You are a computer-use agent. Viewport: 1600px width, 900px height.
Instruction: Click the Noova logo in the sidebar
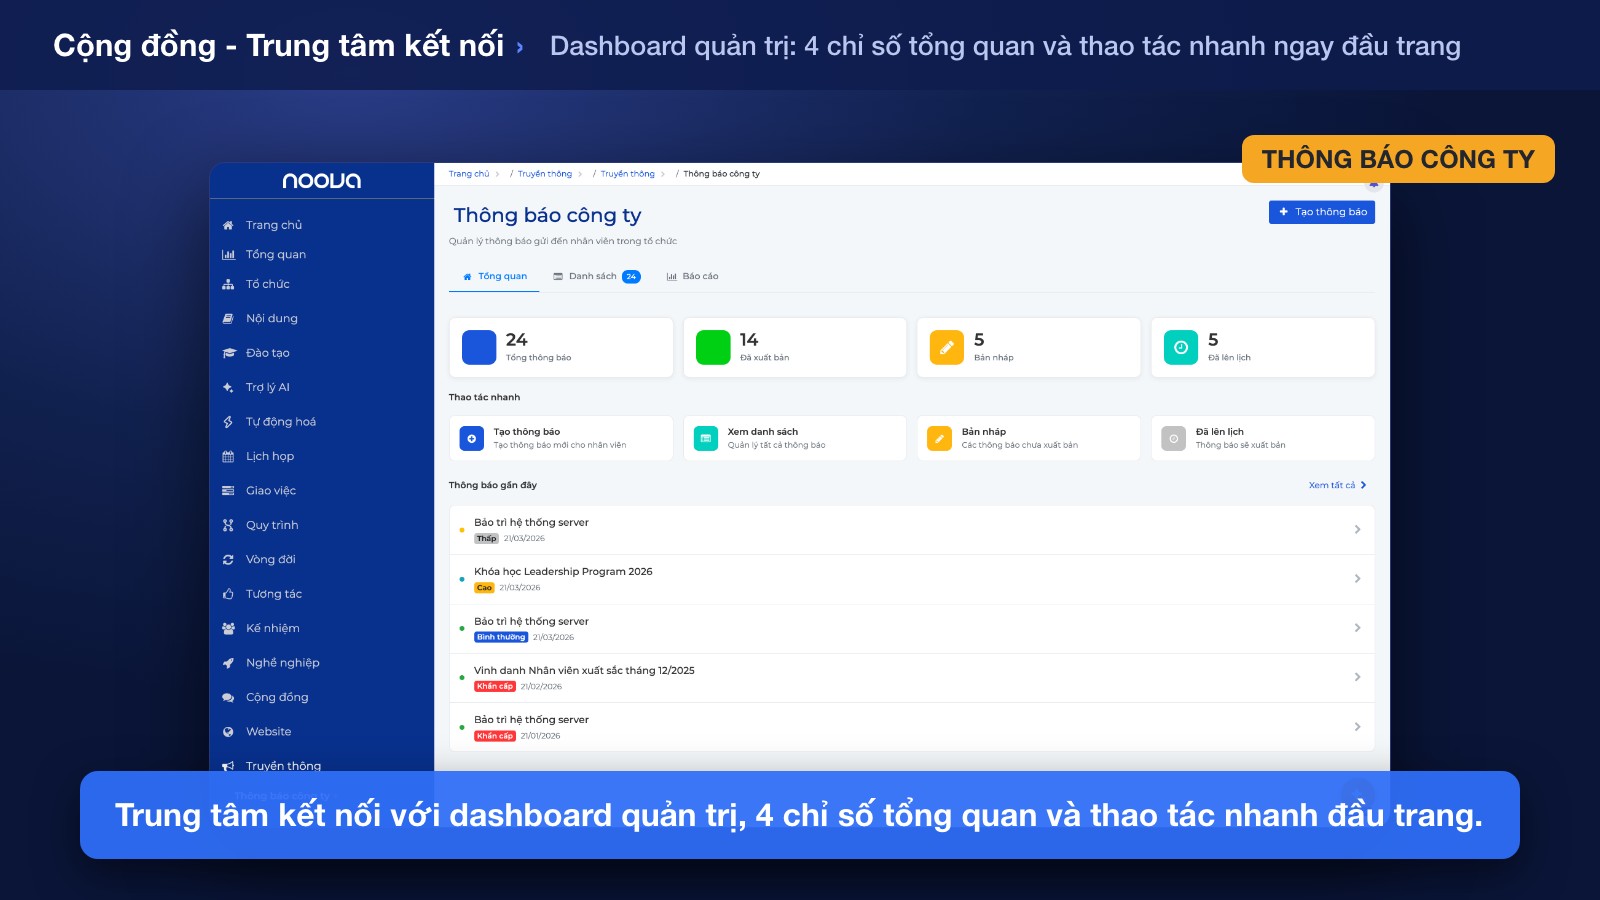pos(322,181)
